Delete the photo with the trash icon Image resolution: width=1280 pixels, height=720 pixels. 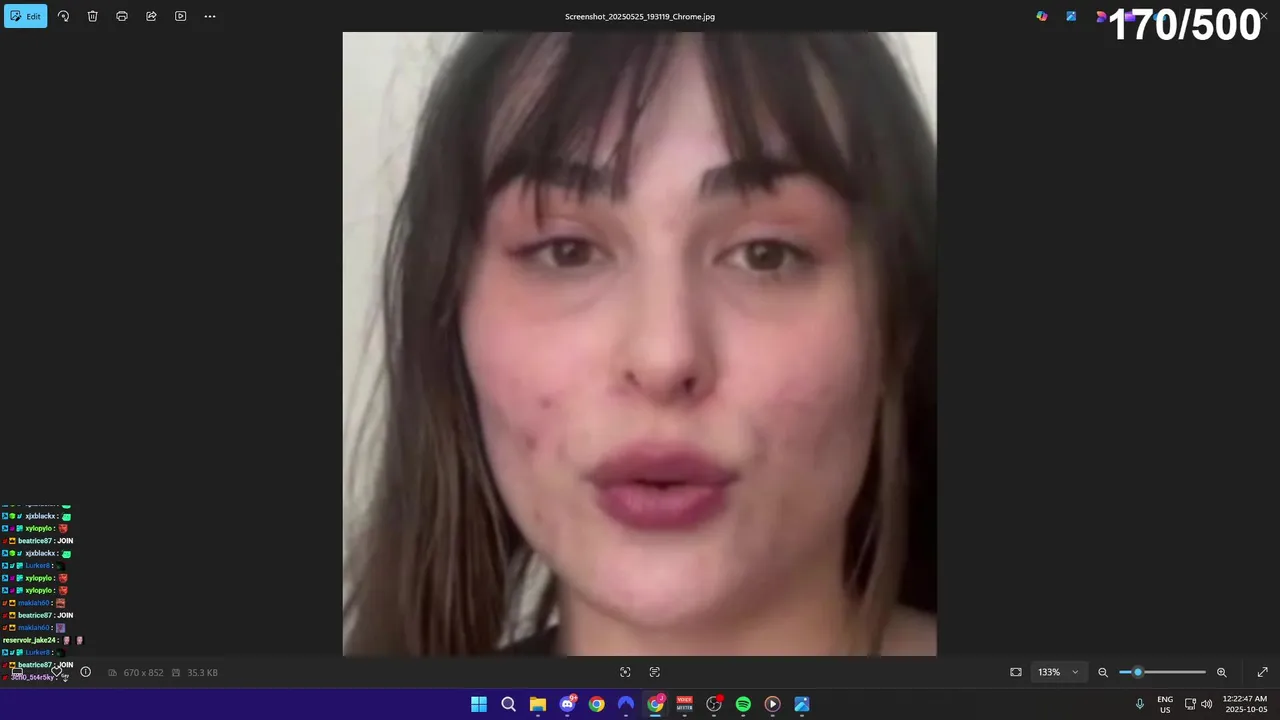92,16
